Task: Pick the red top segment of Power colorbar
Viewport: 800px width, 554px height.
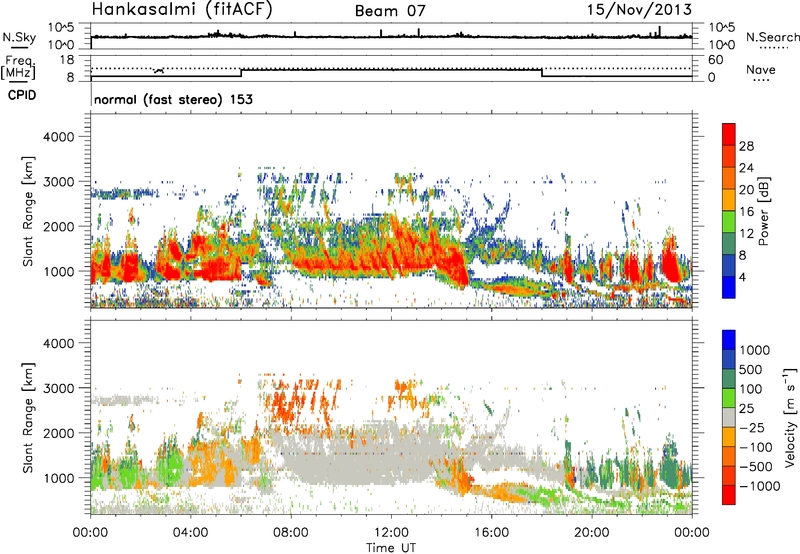Action: (x=729, y=134)
